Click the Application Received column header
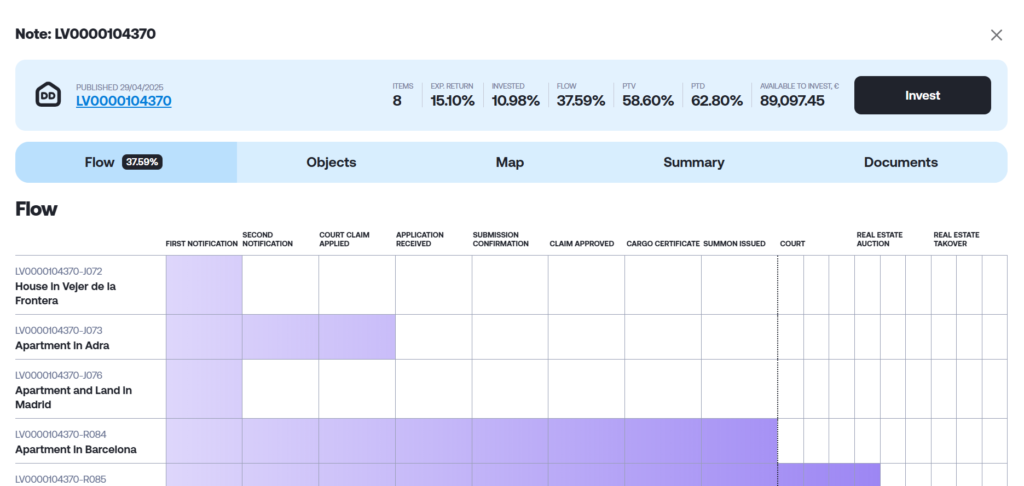 pyautogui.click(x=419, y=239)
